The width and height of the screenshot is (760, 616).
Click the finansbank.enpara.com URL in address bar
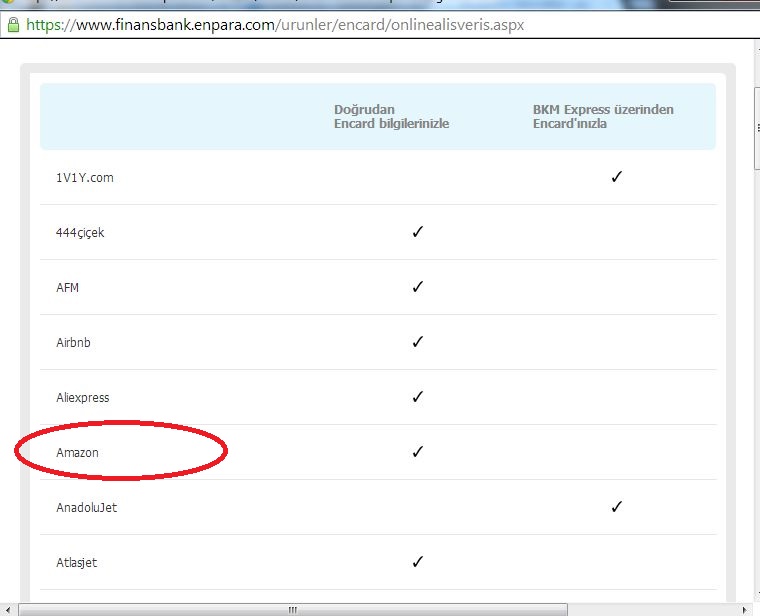pos(275,24)
